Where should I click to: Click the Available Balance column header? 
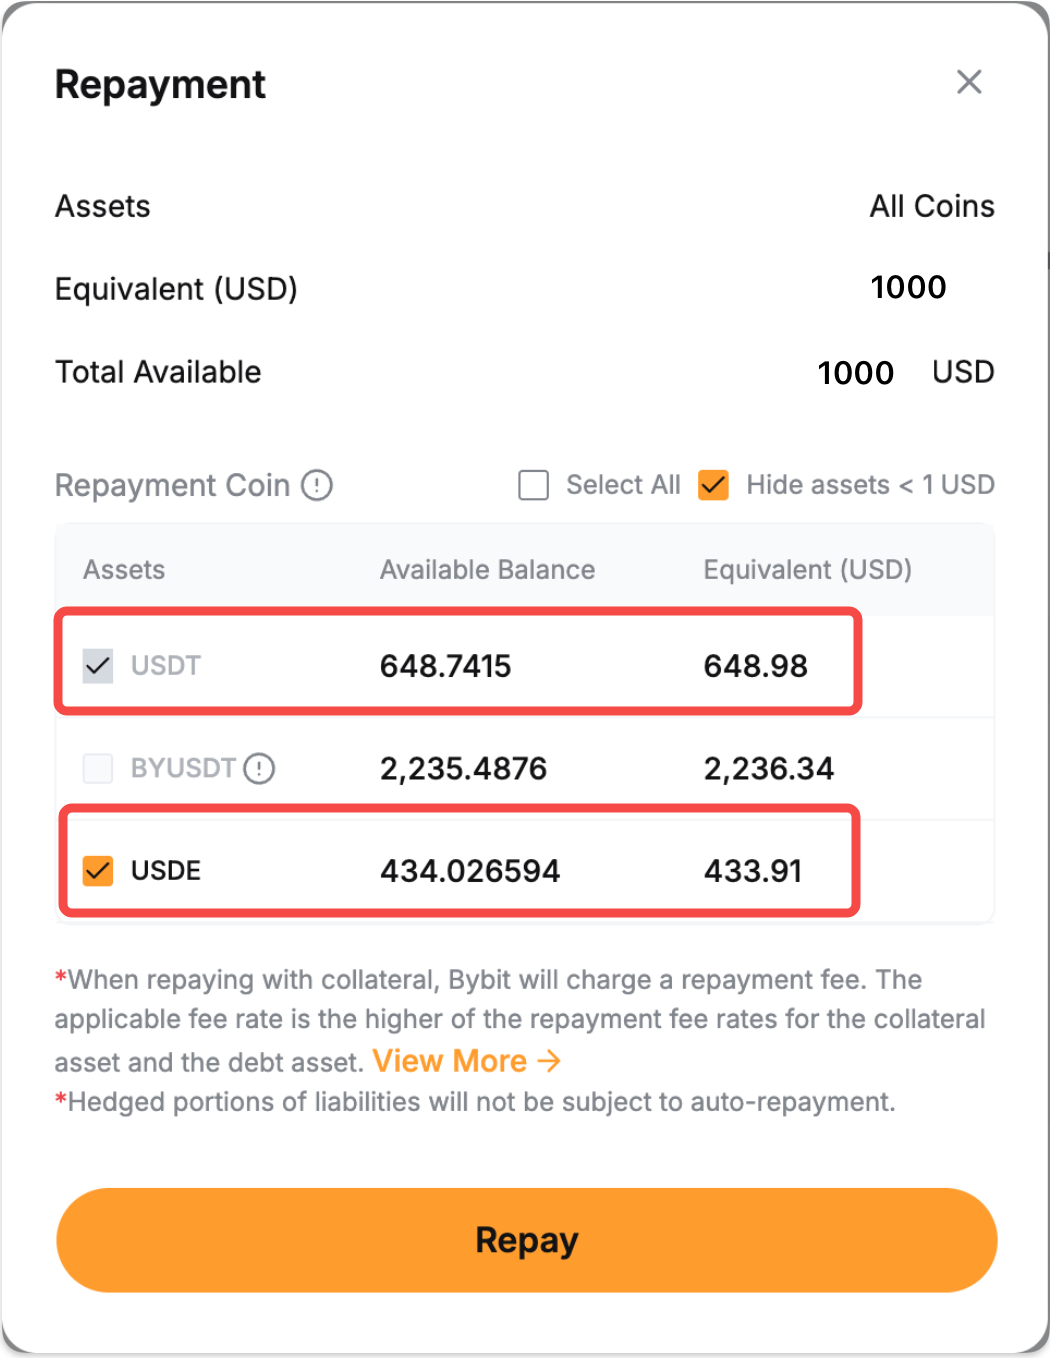click(487, 570)
